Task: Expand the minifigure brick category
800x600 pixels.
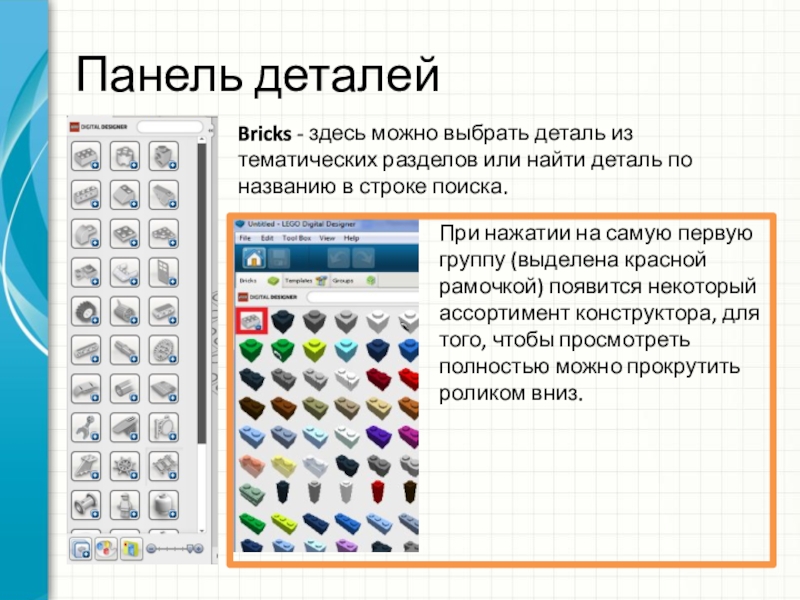Action: tap(123, 505)
